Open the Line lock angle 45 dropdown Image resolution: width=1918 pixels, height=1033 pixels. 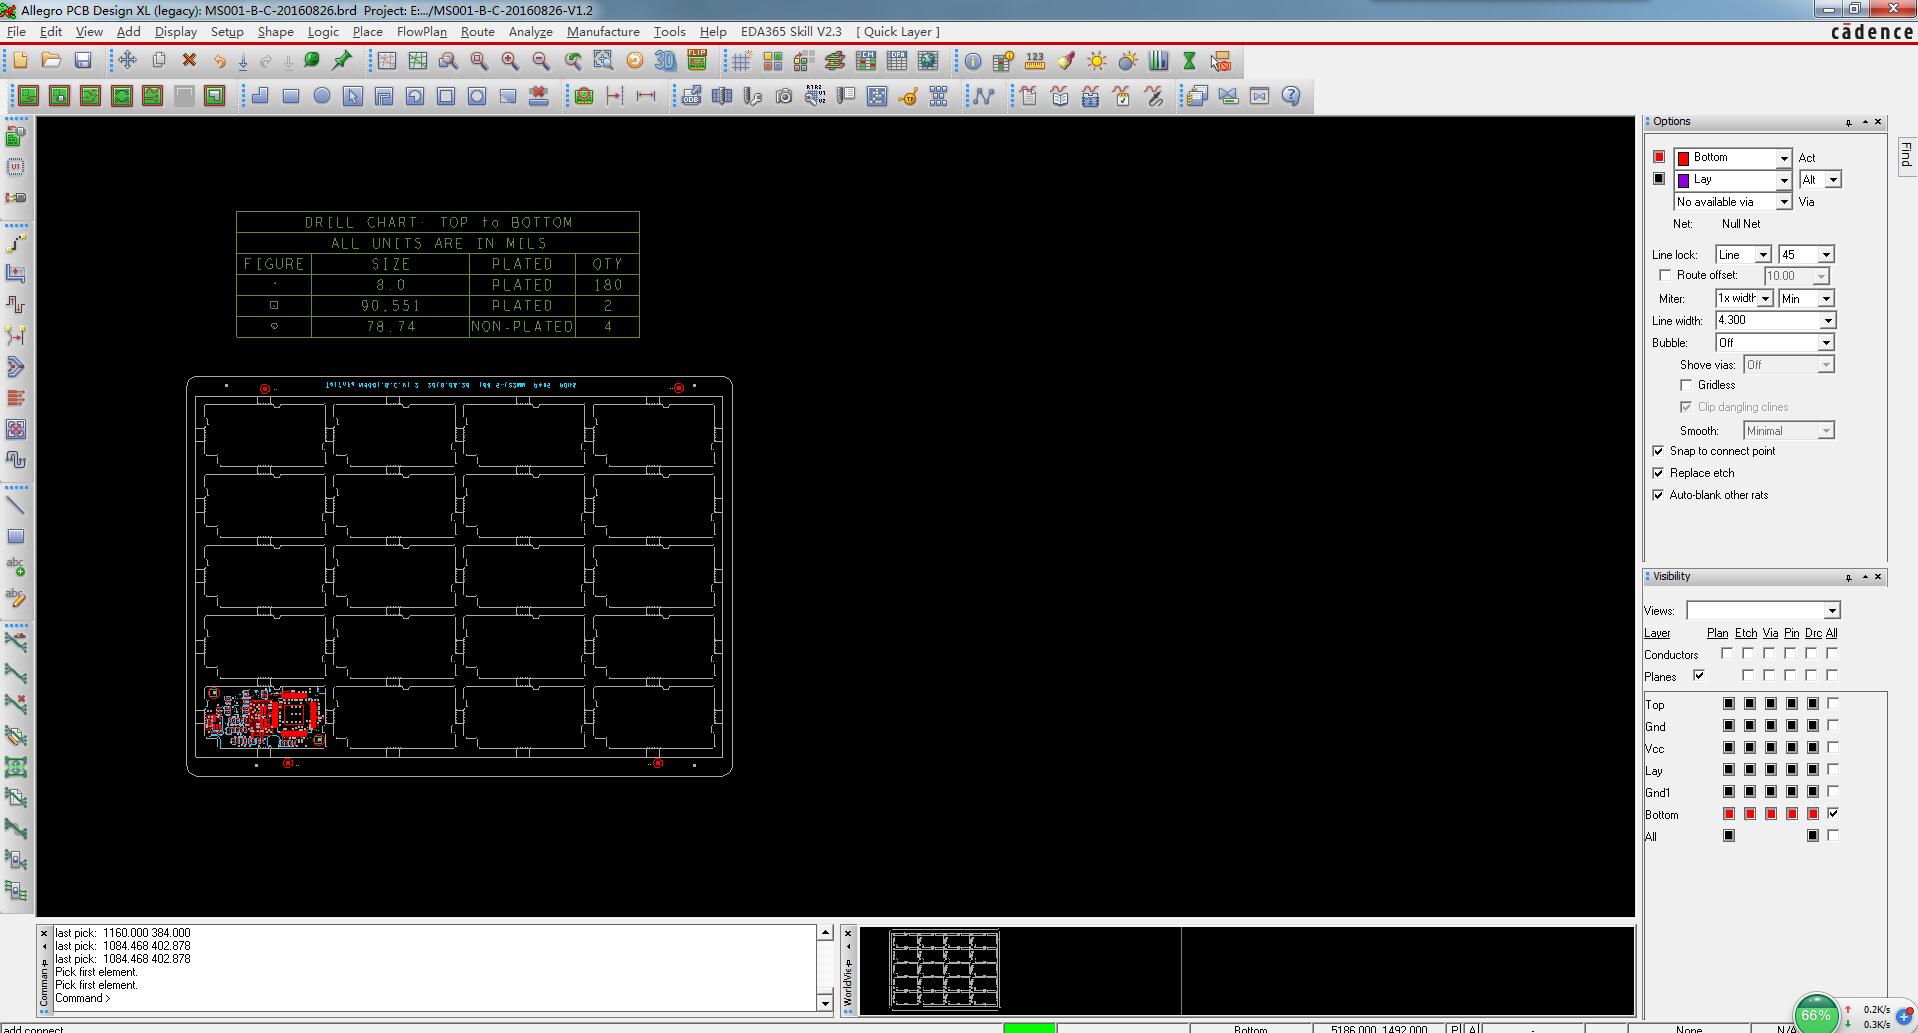1825,255
